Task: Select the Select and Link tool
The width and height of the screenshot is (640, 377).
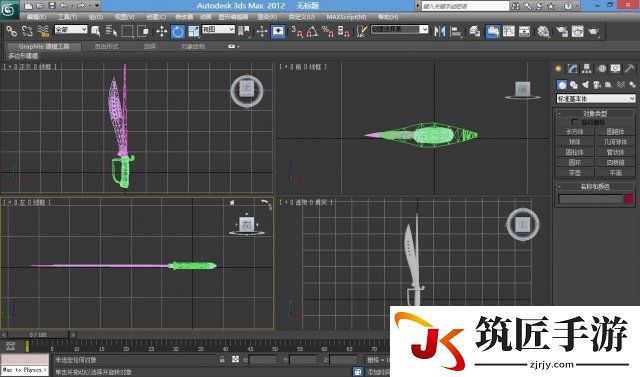Action: [11, 31]
